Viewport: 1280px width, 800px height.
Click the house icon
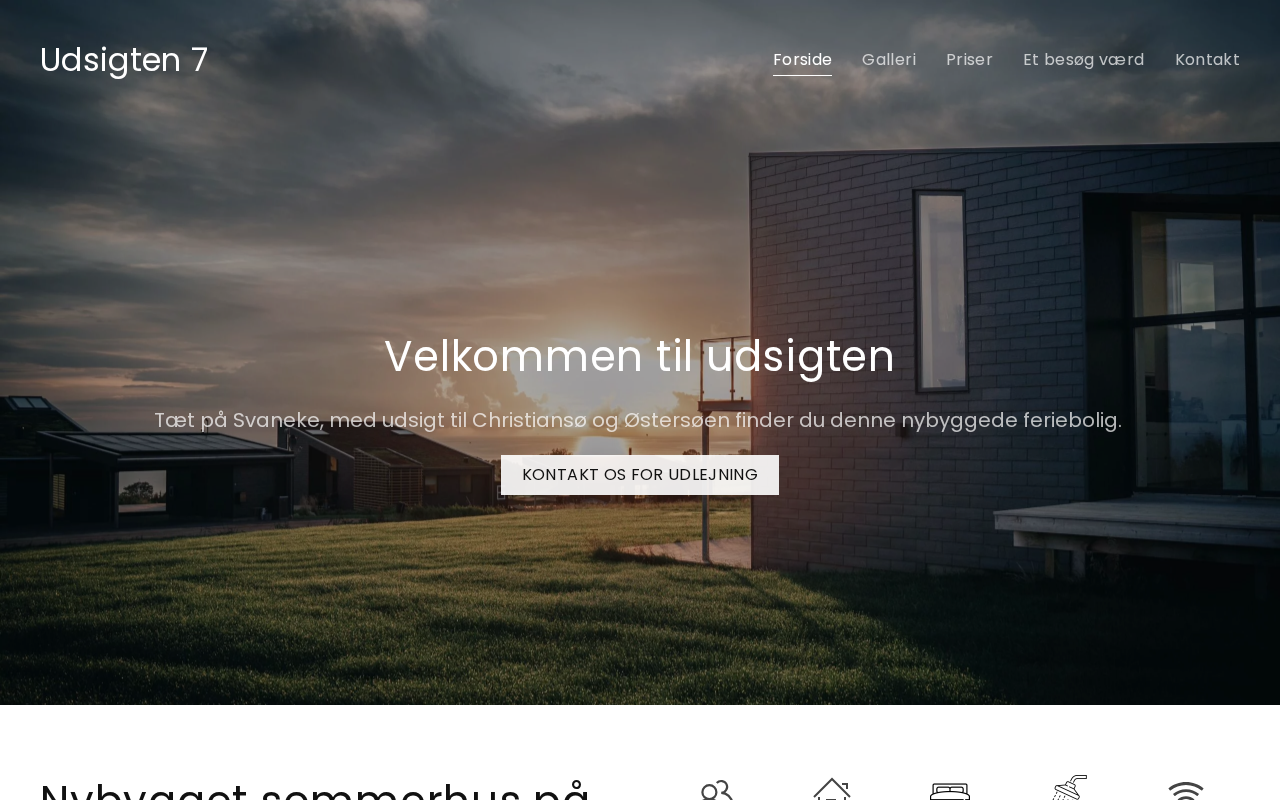(831, 789)
